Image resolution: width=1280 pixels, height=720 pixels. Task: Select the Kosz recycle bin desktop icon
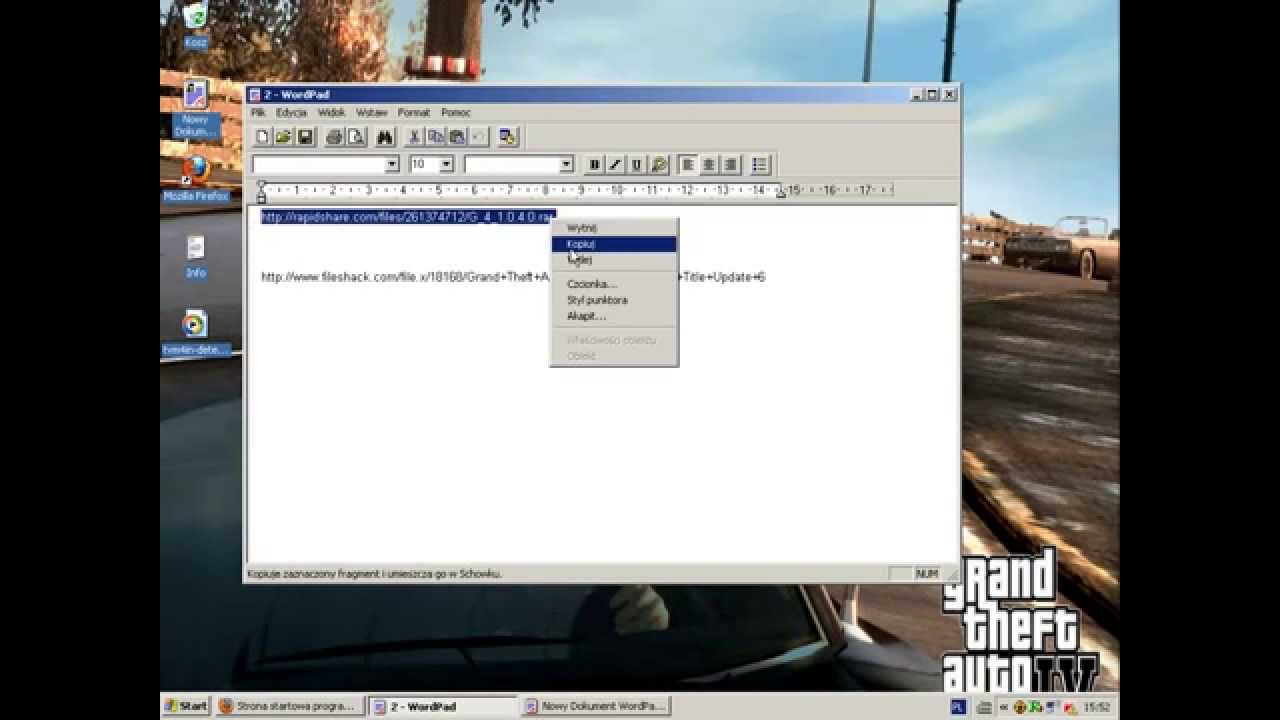coord(196,26)
